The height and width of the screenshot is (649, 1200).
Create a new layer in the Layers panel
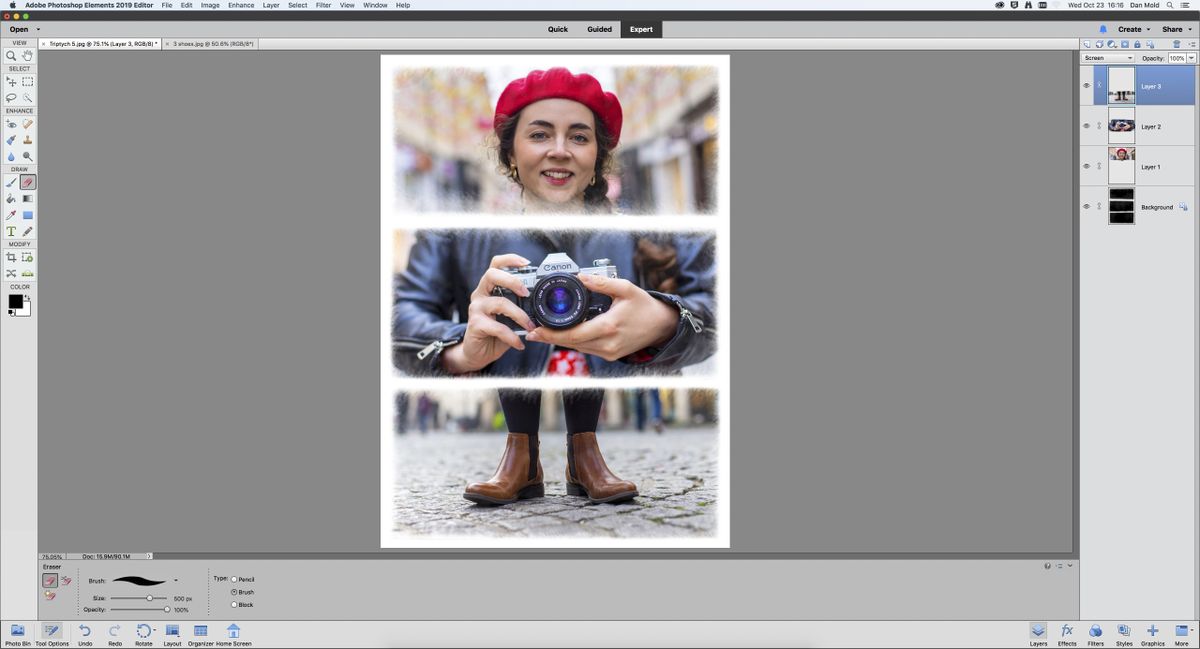pos(1087,44)
